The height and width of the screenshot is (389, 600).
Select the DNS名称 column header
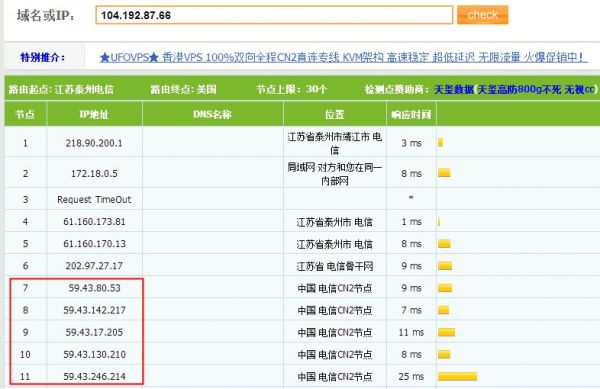(213, 114)
